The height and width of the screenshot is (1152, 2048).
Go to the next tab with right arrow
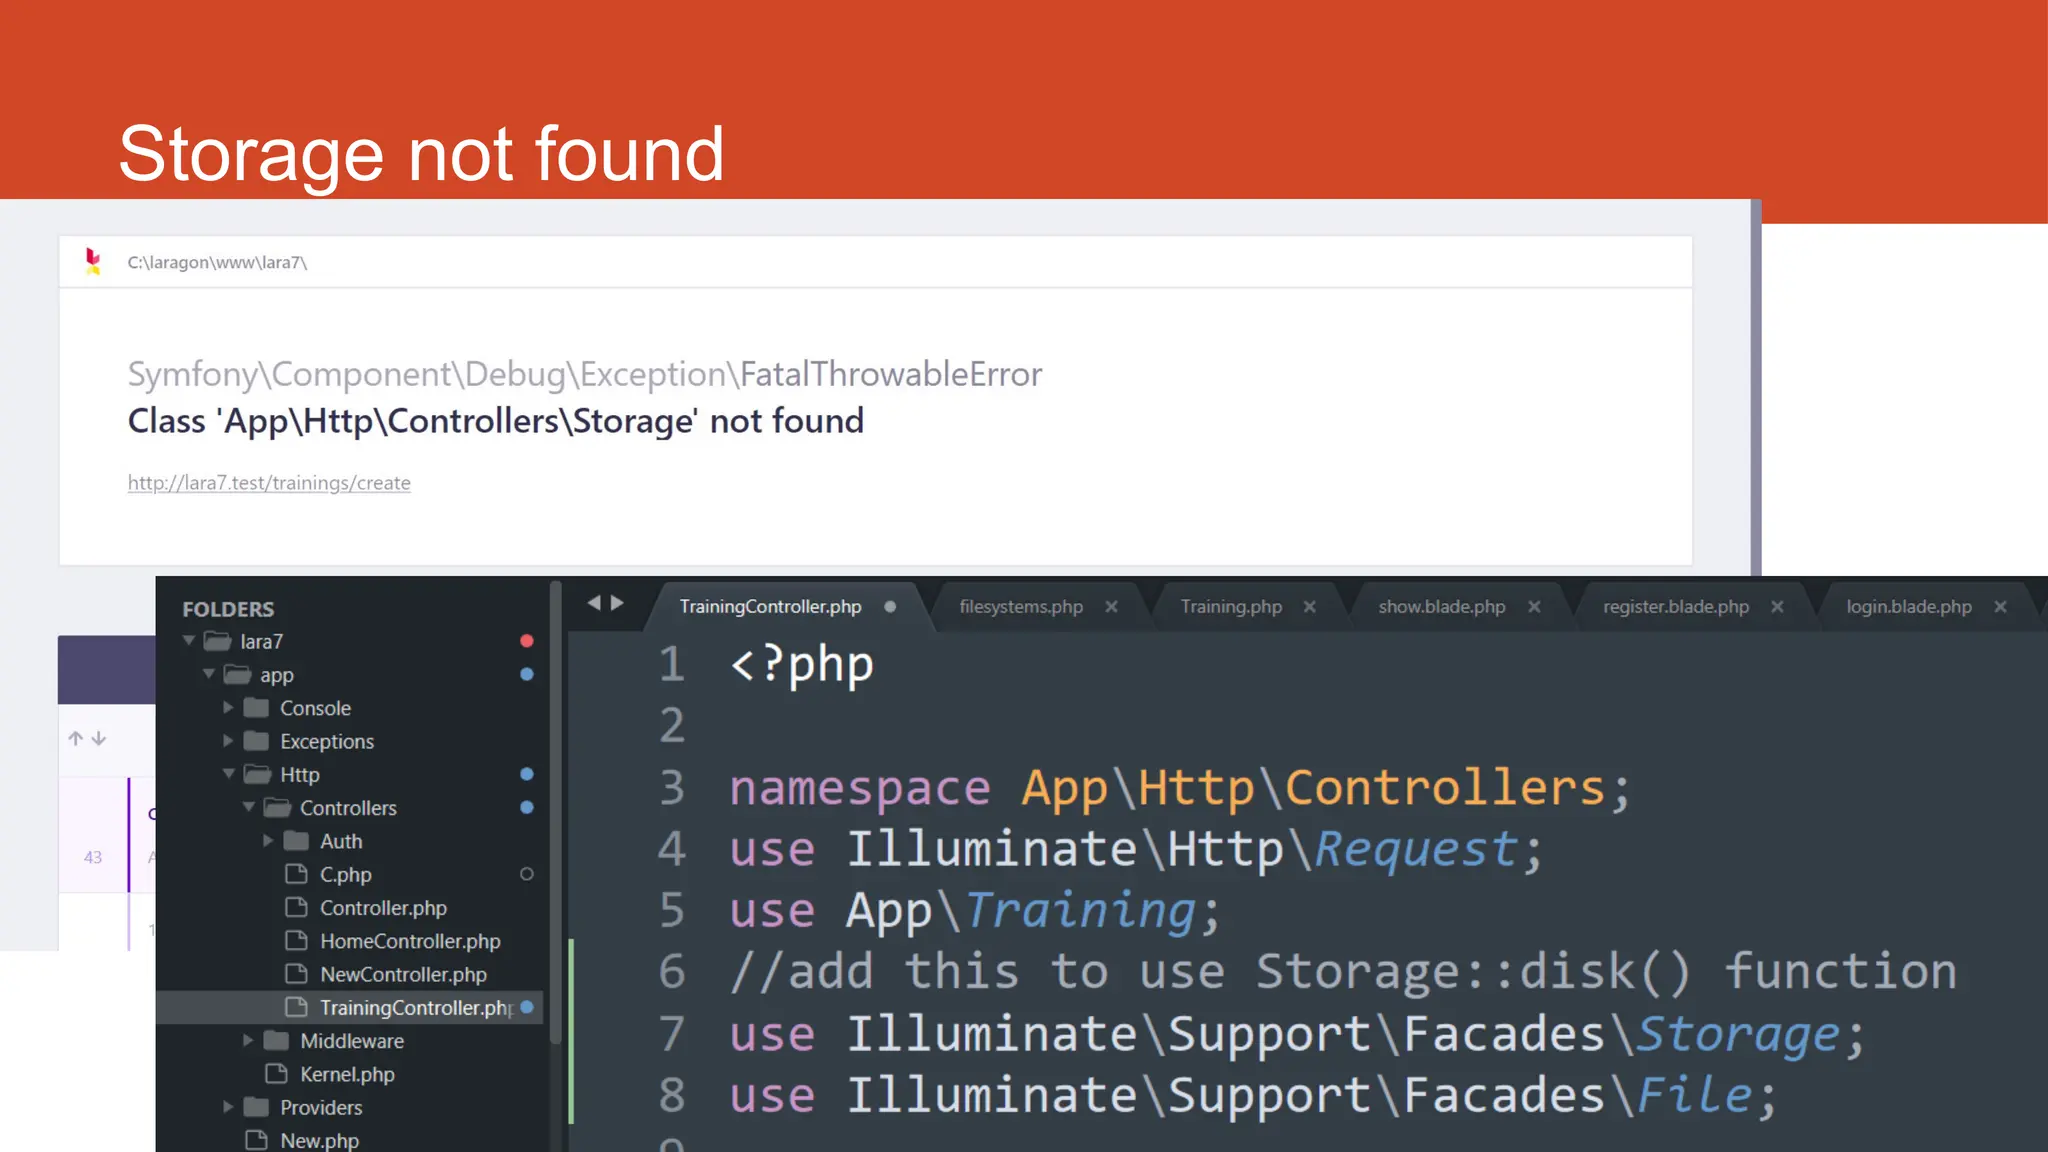point(617,603)
